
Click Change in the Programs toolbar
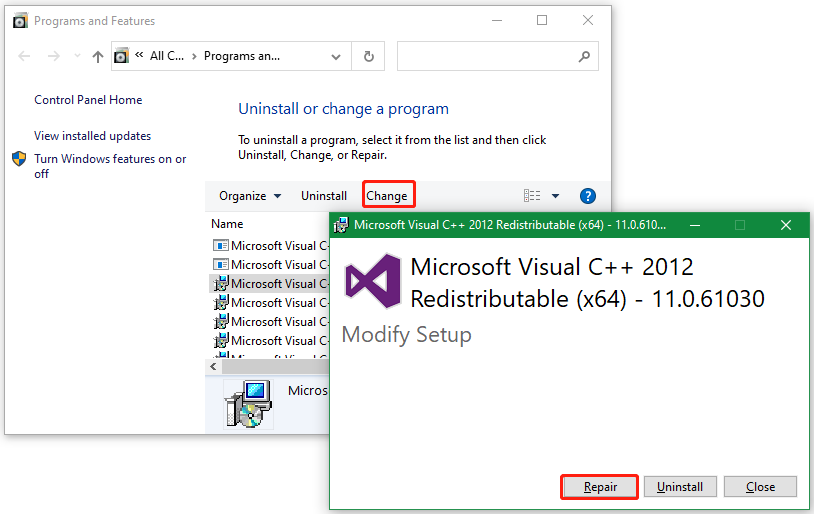387,196
